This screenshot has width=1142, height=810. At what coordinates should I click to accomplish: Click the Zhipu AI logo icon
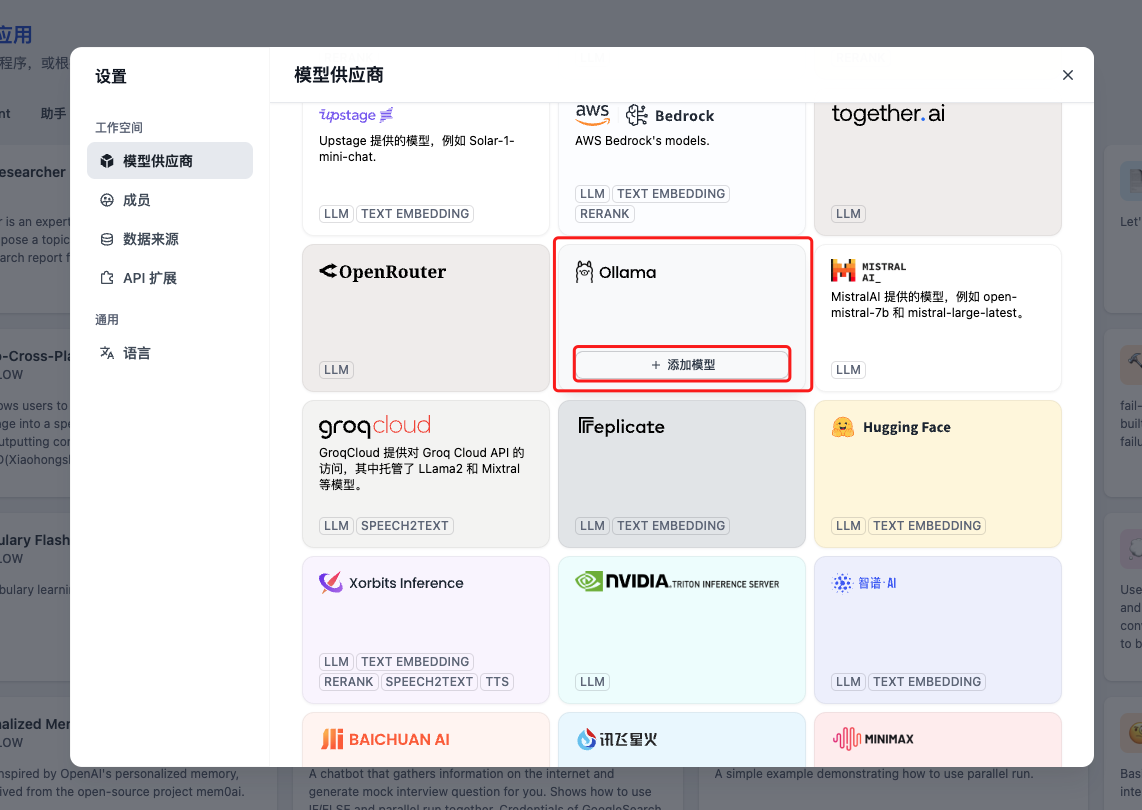coord(843,583)
